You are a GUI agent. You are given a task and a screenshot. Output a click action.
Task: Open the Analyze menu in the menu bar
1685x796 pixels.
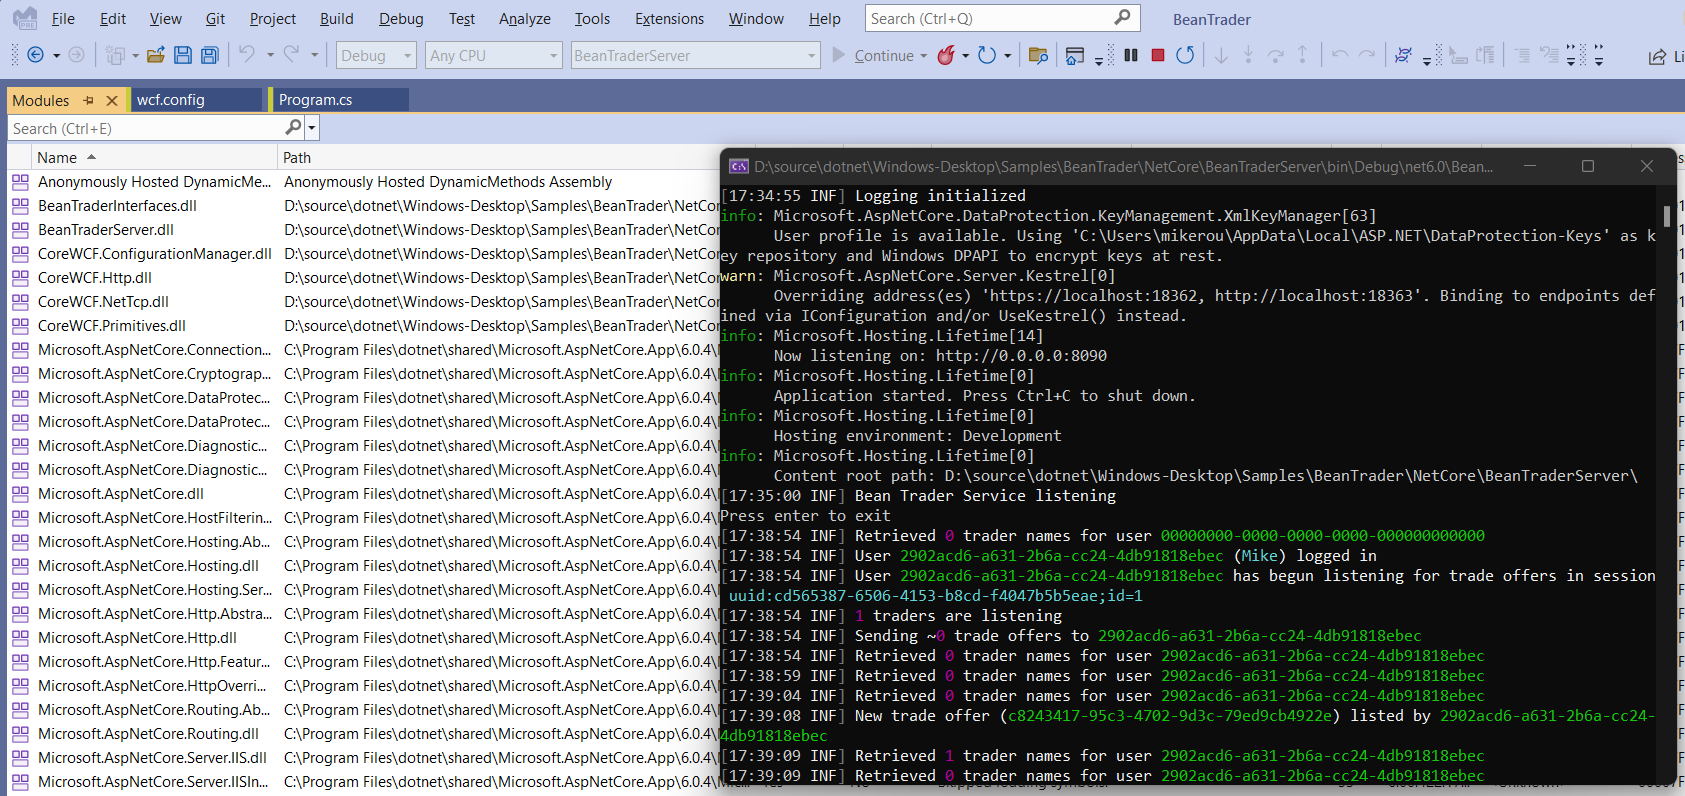tap(524, 19)
